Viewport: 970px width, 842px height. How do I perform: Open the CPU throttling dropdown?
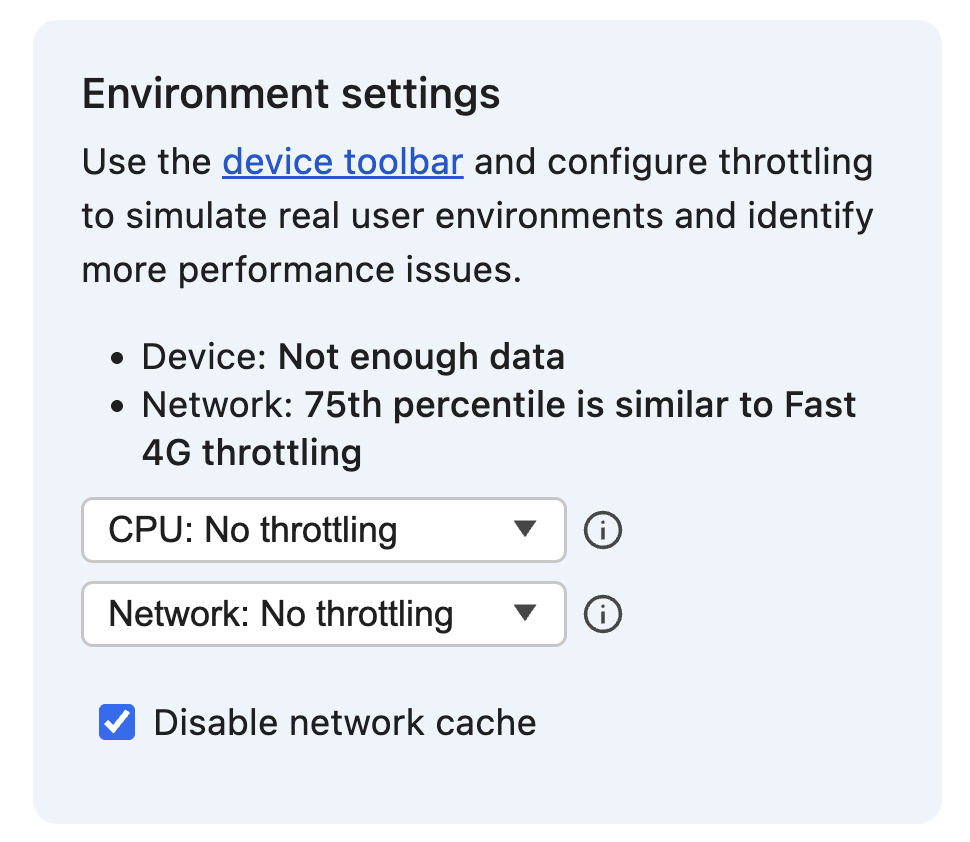point(322,530)
